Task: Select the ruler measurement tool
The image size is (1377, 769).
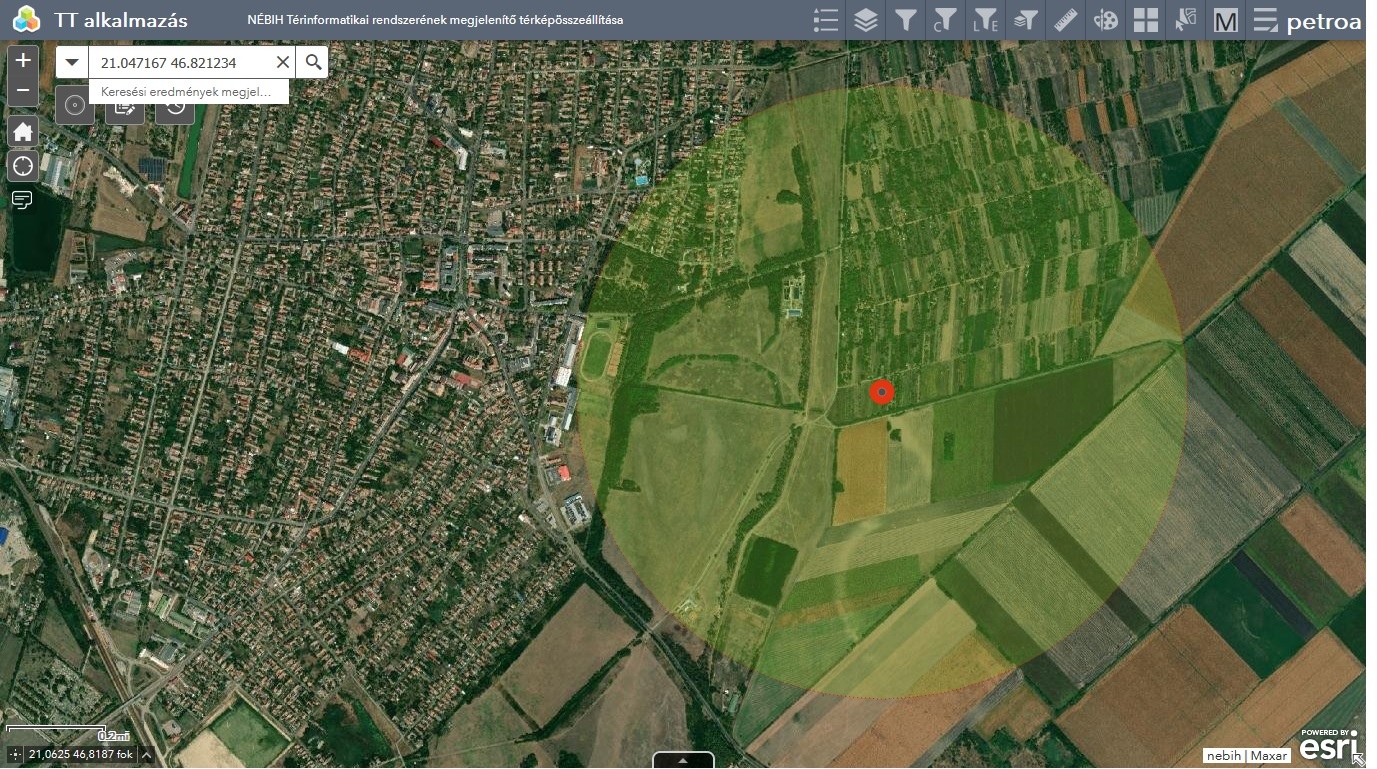Action: 1065,20
